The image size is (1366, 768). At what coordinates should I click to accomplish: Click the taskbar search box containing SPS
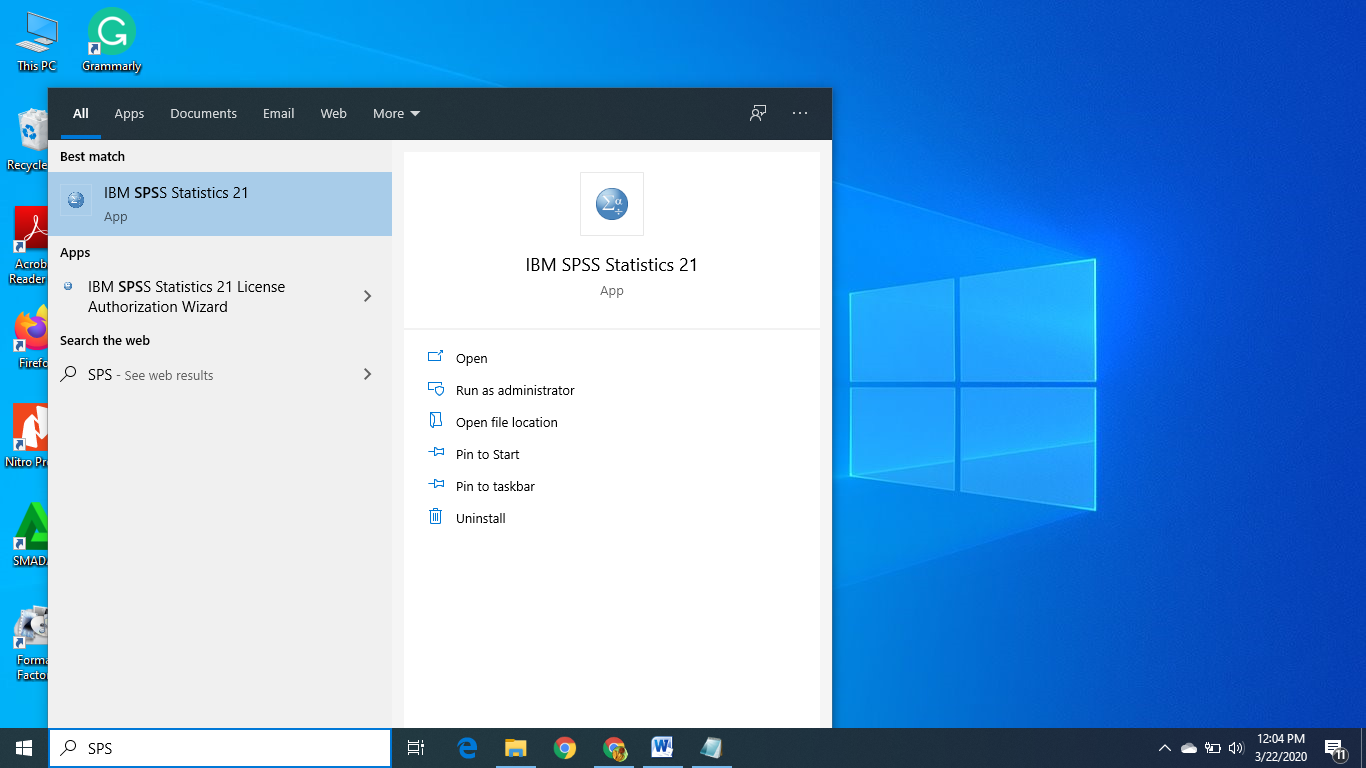220,748
